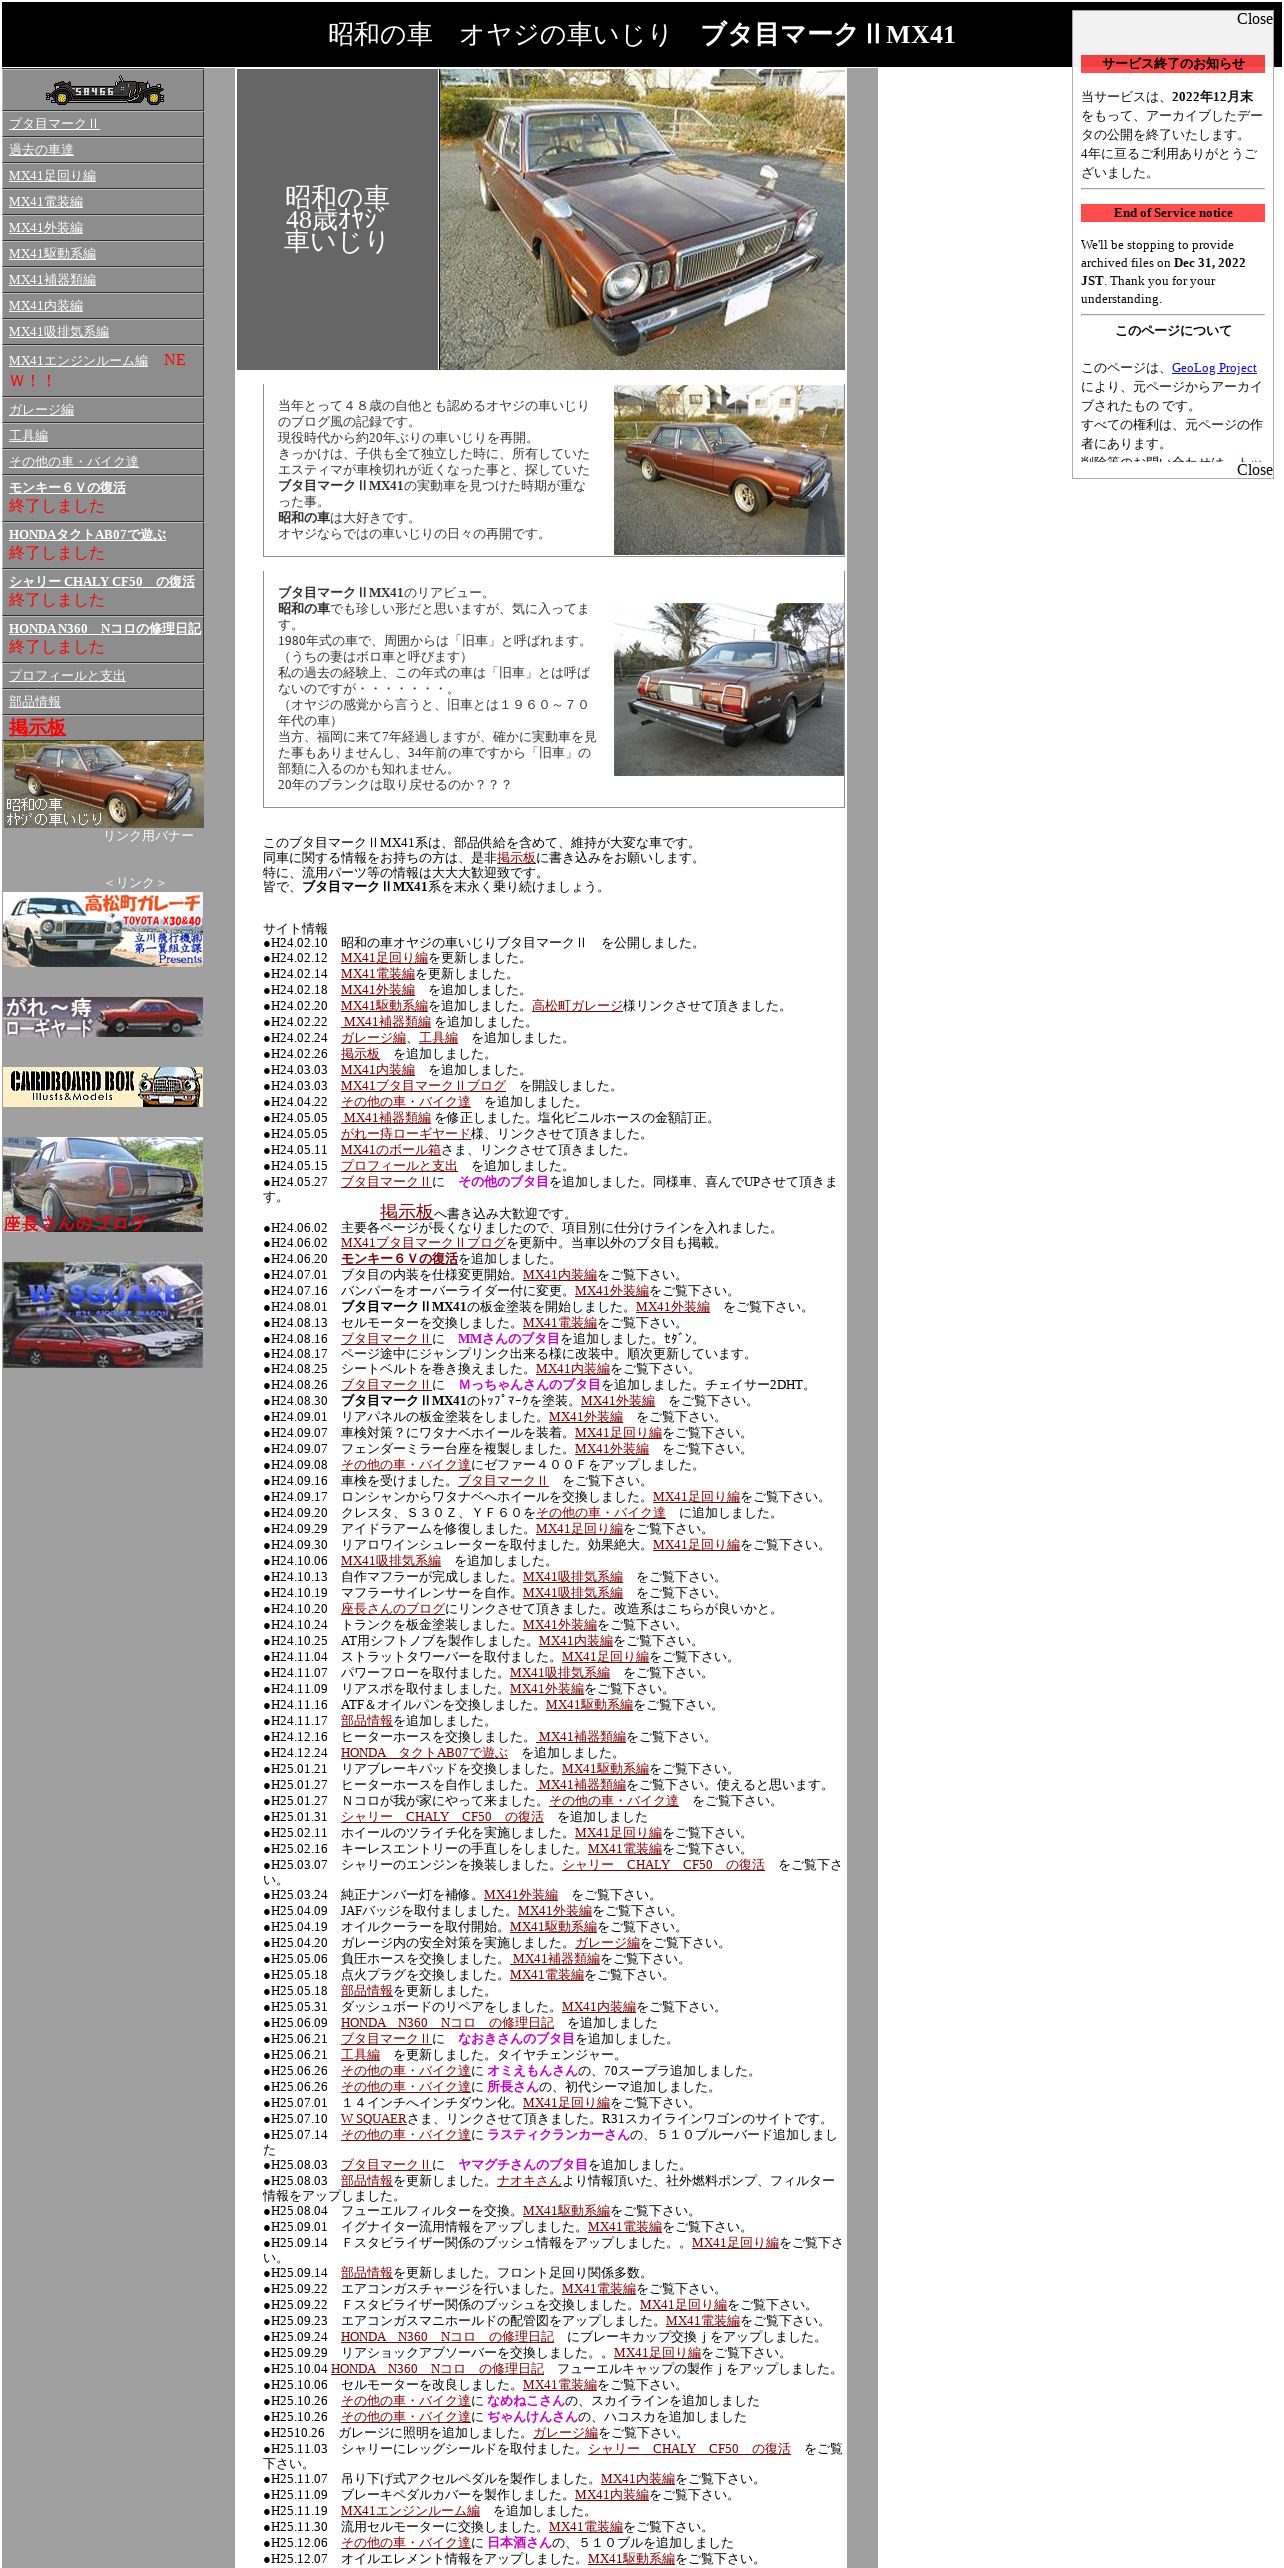
Task: Open MX41ブタ目マークⅡブログ link in the H24.03.03 entry
Action: point(423,1086)
